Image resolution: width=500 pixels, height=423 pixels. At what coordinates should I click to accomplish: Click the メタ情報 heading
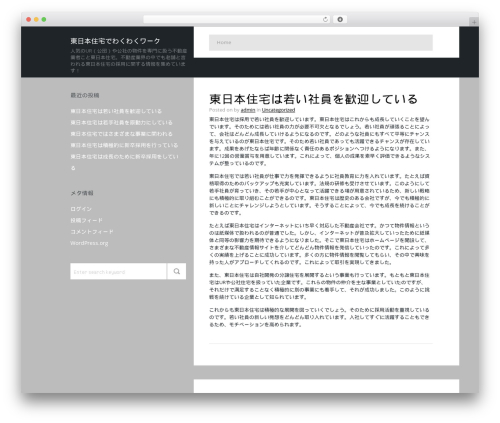pyautogui.click(x=82, y=193)
